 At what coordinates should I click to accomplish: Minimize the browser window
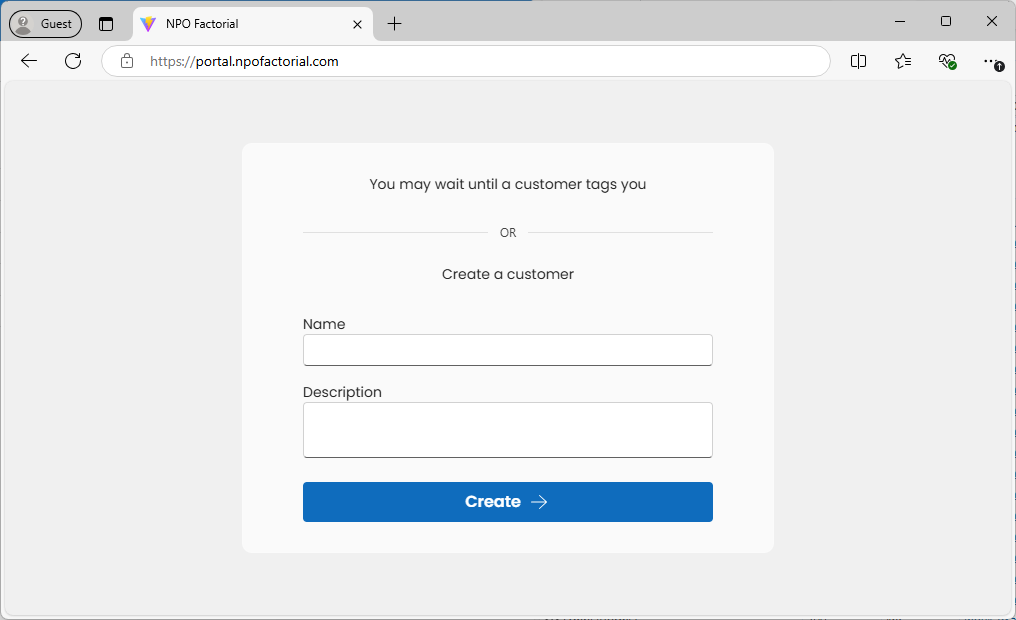coord(900,21)
